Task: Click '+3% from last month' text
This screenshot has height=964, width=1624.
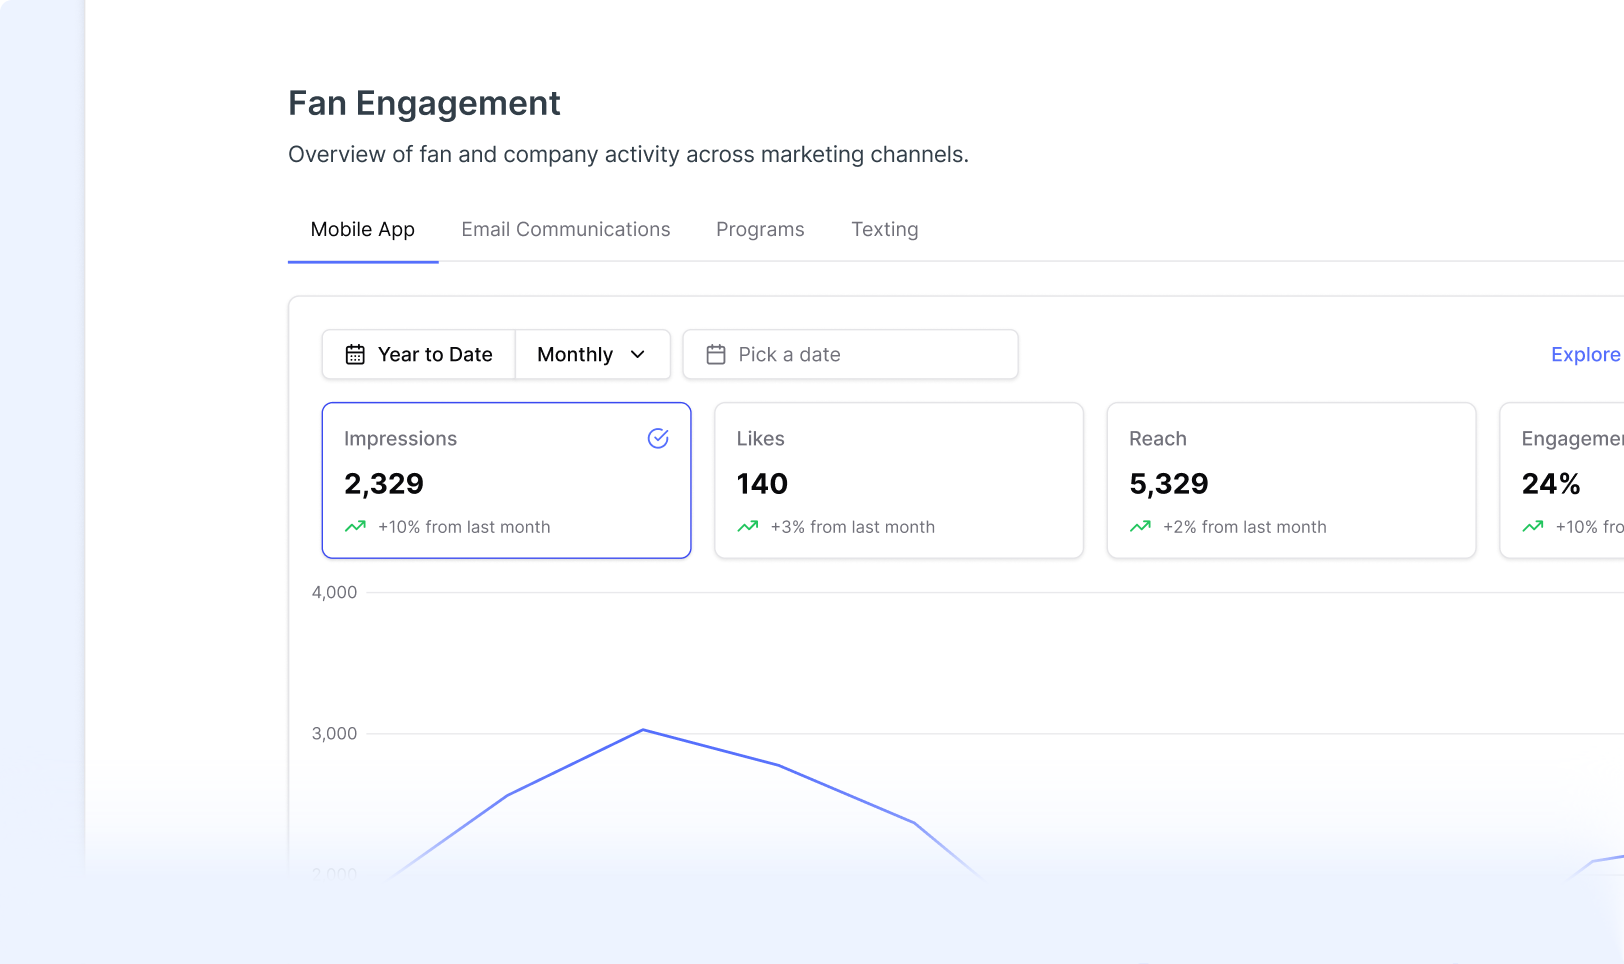Action: point(853,527)
